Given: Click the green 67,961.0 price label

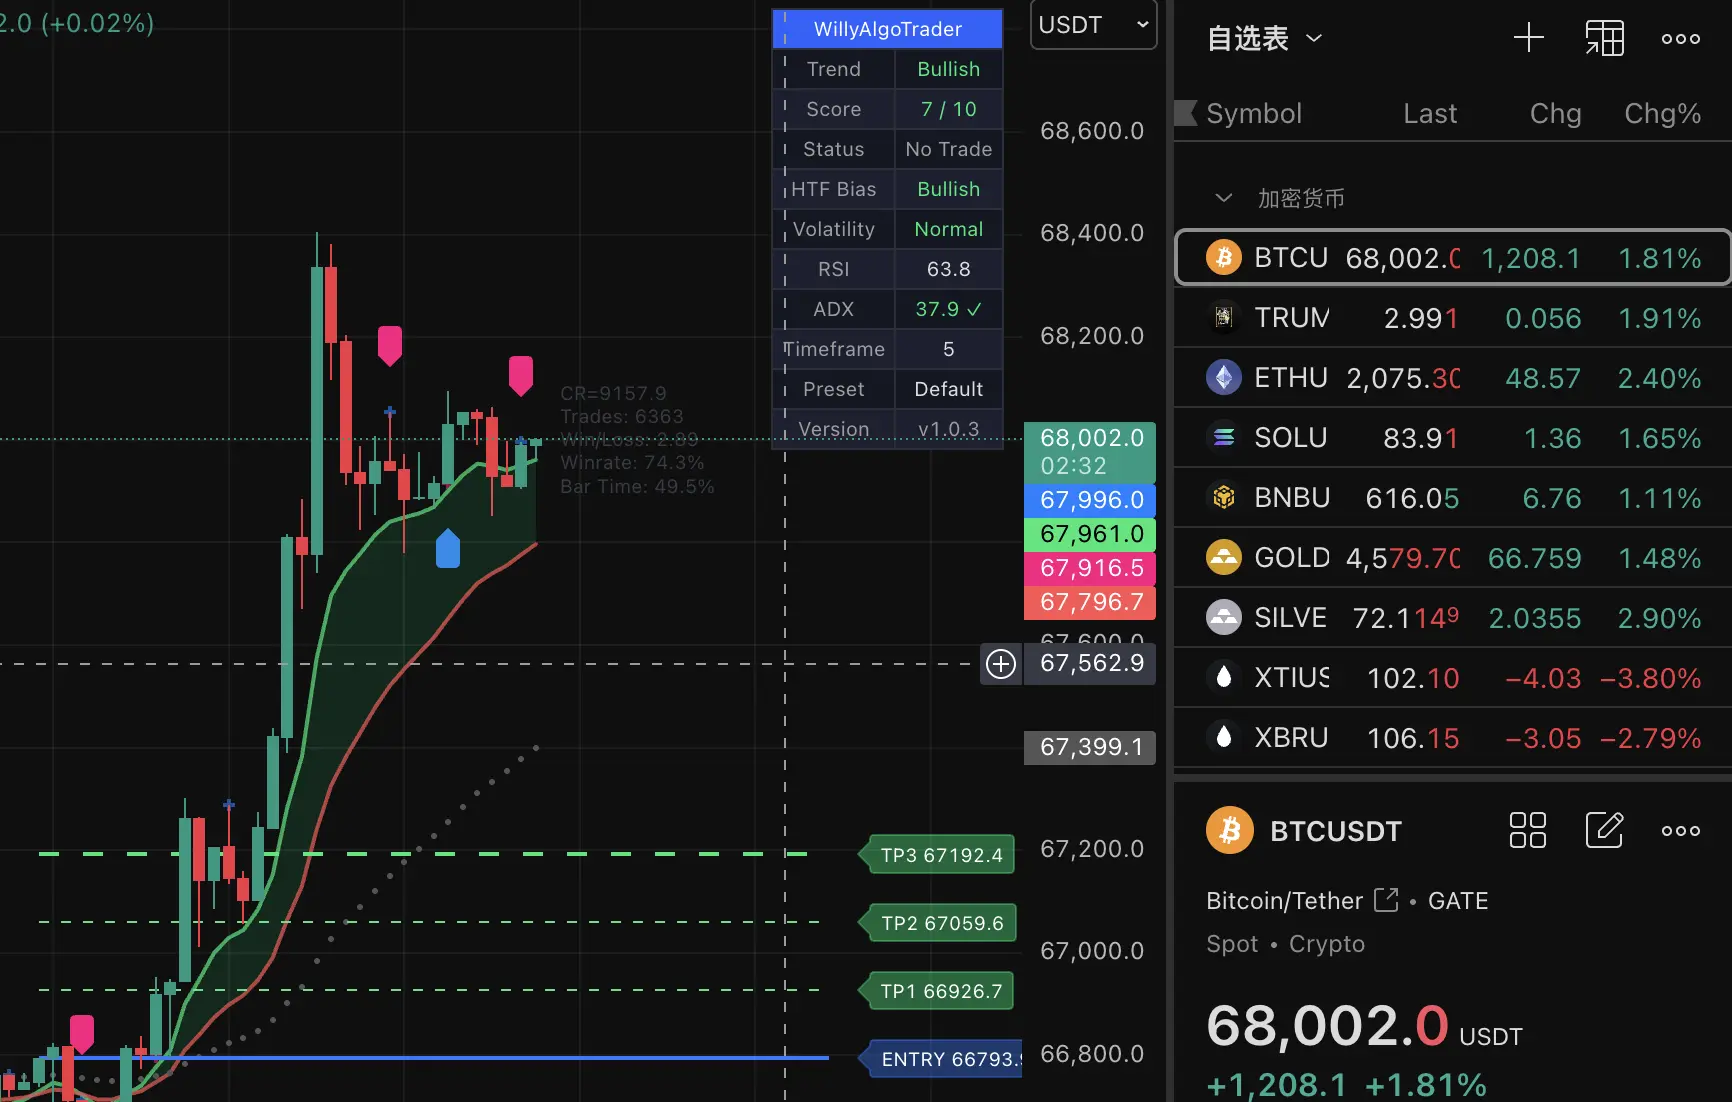Looking at the screenshot, I should pyautogui.click(x=1090, y=534).
